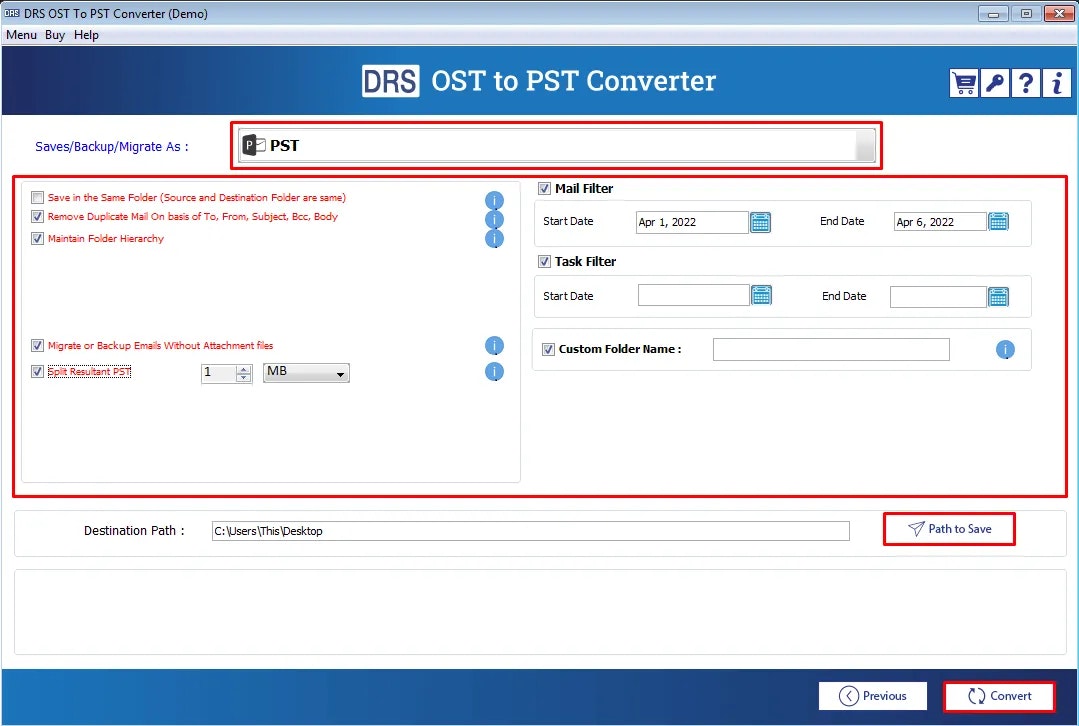This screenshot has width=1079, height=726.
Task: Open the Menu item in the menu bar
Action: pos(21,34)
